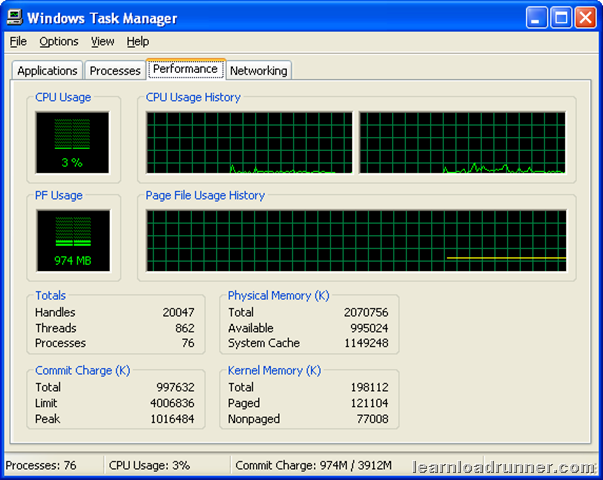Viewport: 603px width, 480px height.
Task: Maximize the Task Manager window
Action: pos(561,18)
